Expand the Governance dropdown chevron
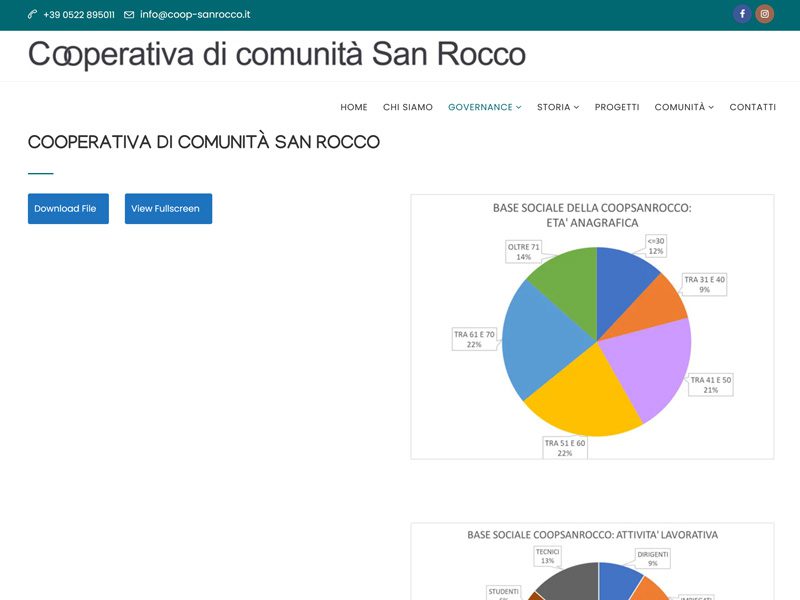This screenshot has width=800, height=600. coord(518,107)
